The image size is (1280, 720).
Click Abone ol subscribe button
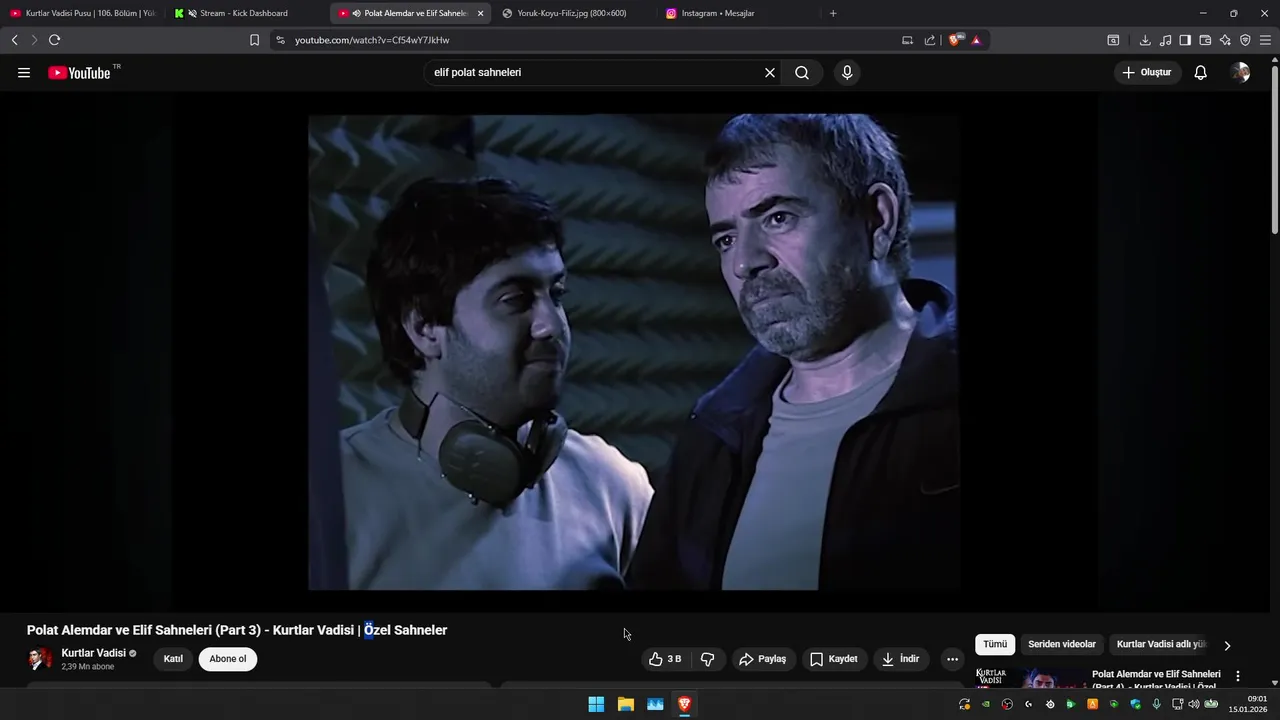(228, 659)
